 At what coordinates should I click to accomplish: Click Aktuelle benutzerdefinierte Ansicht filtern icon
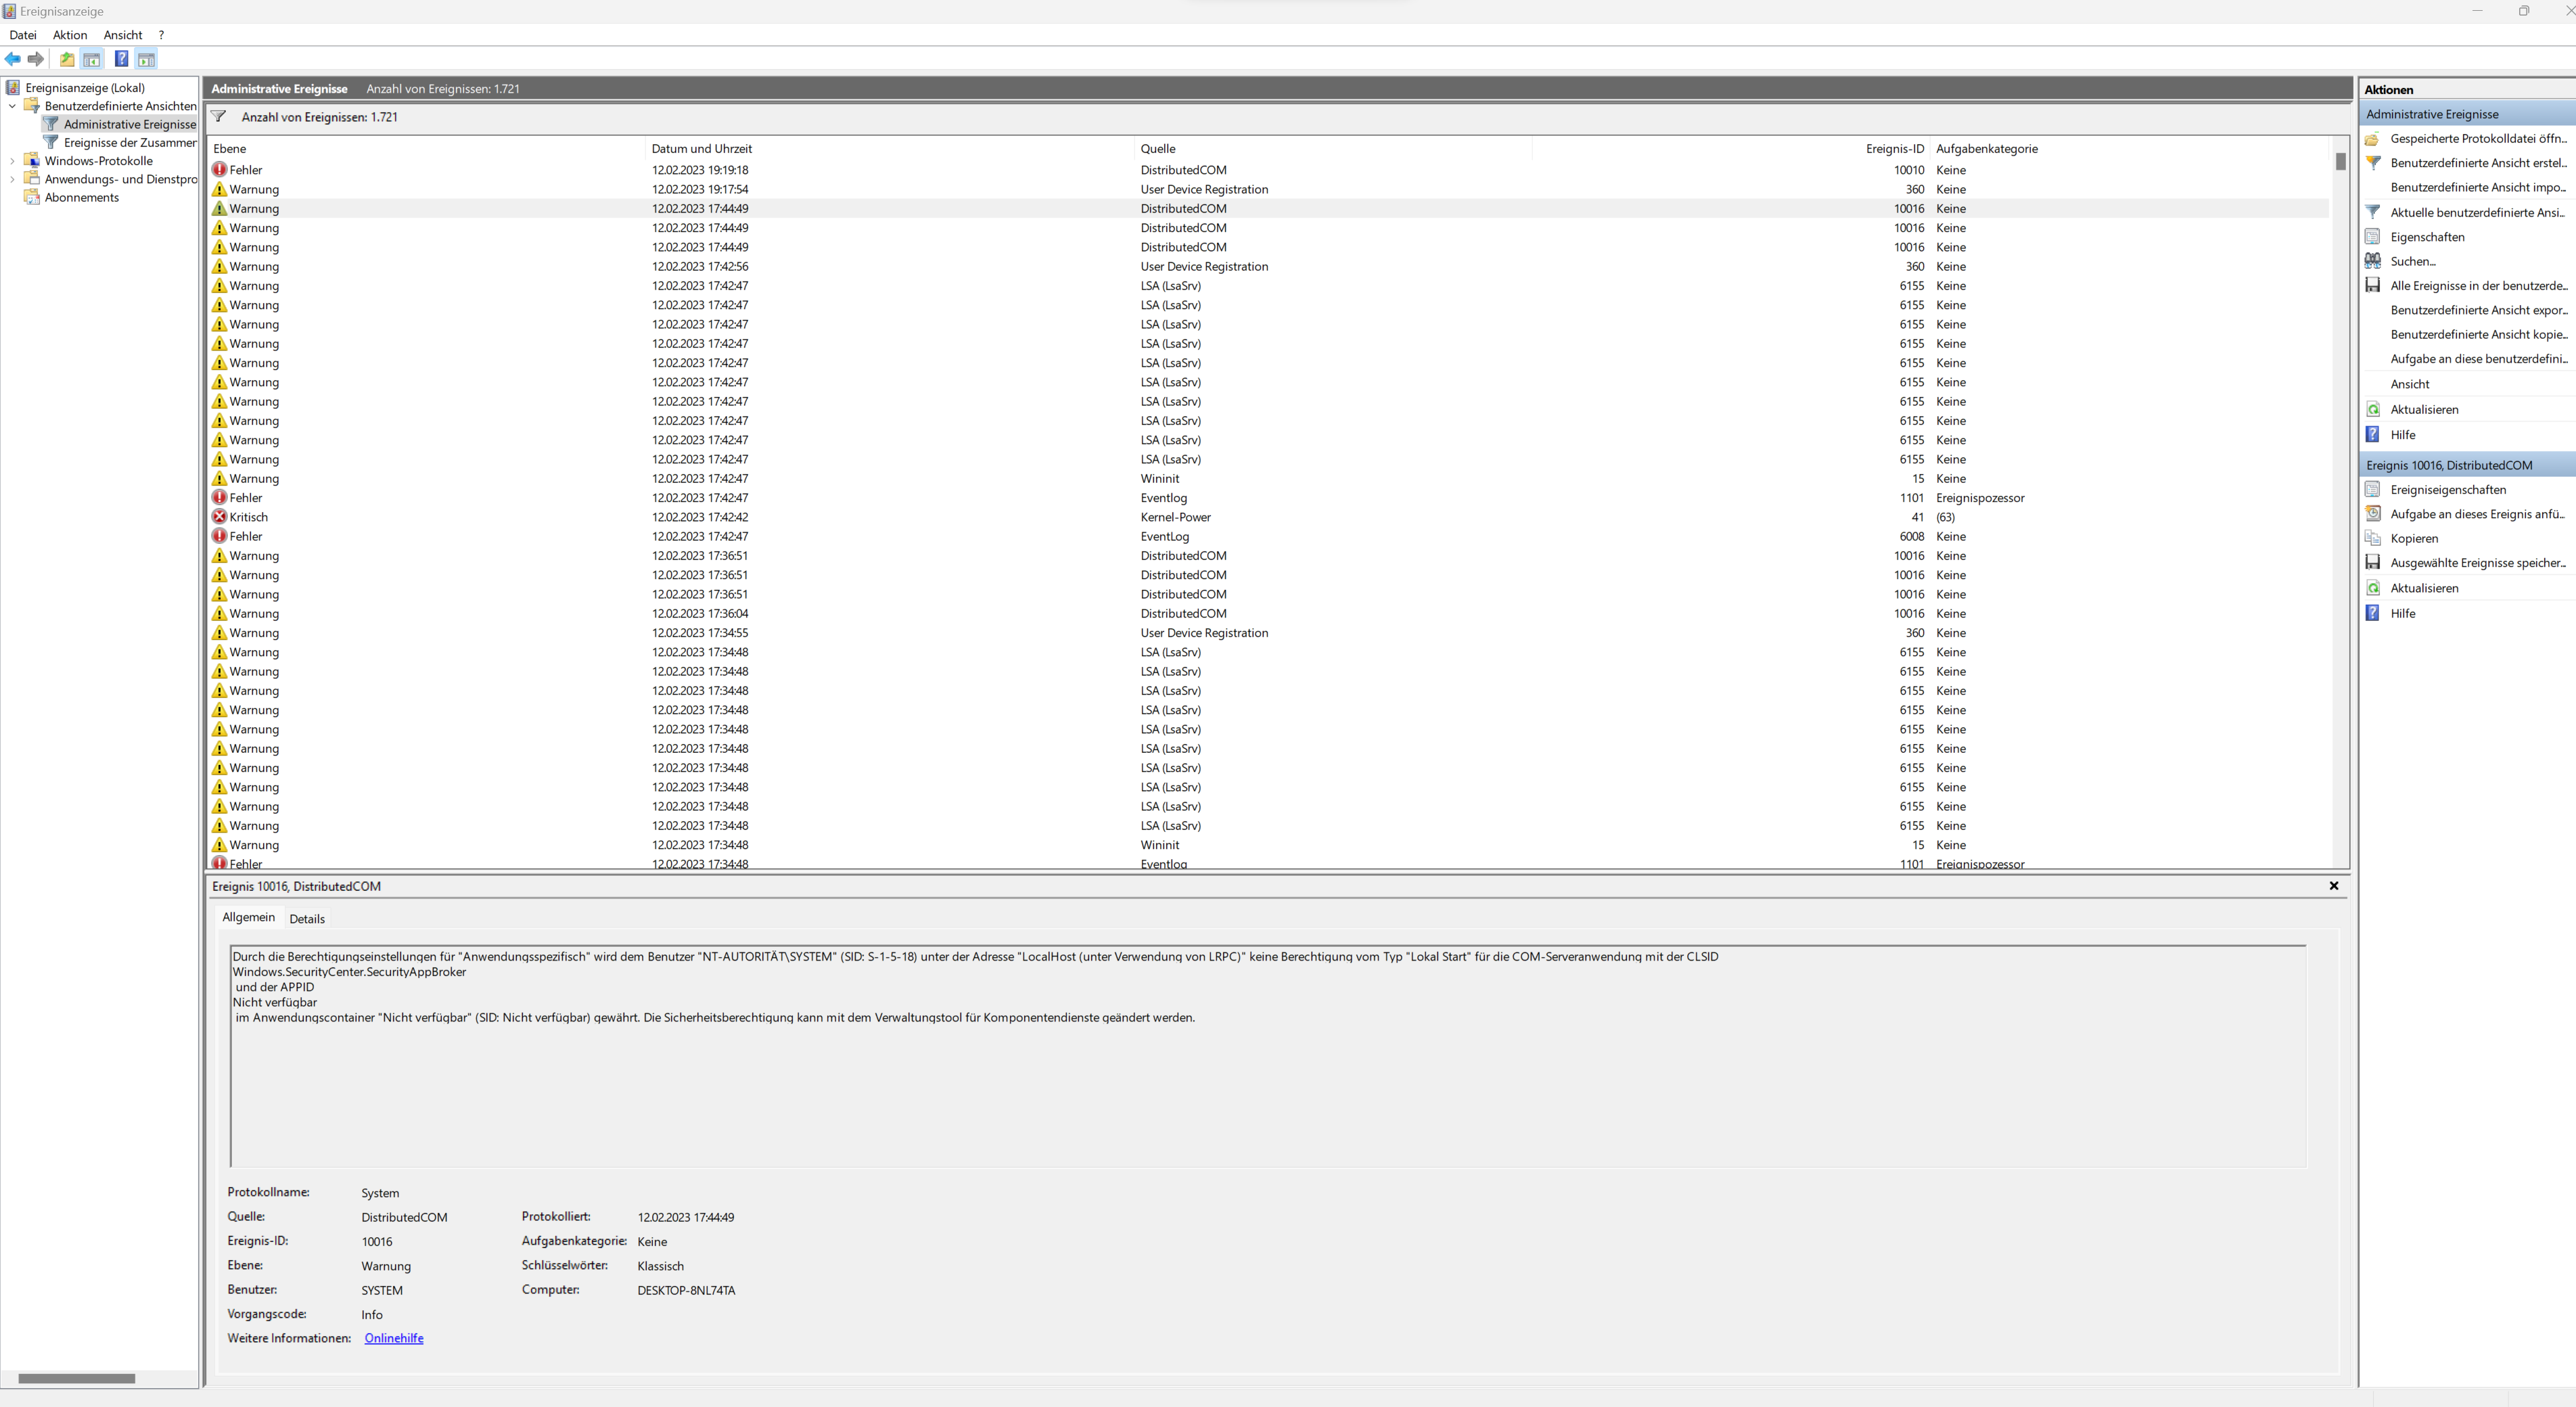point(2373,212)
